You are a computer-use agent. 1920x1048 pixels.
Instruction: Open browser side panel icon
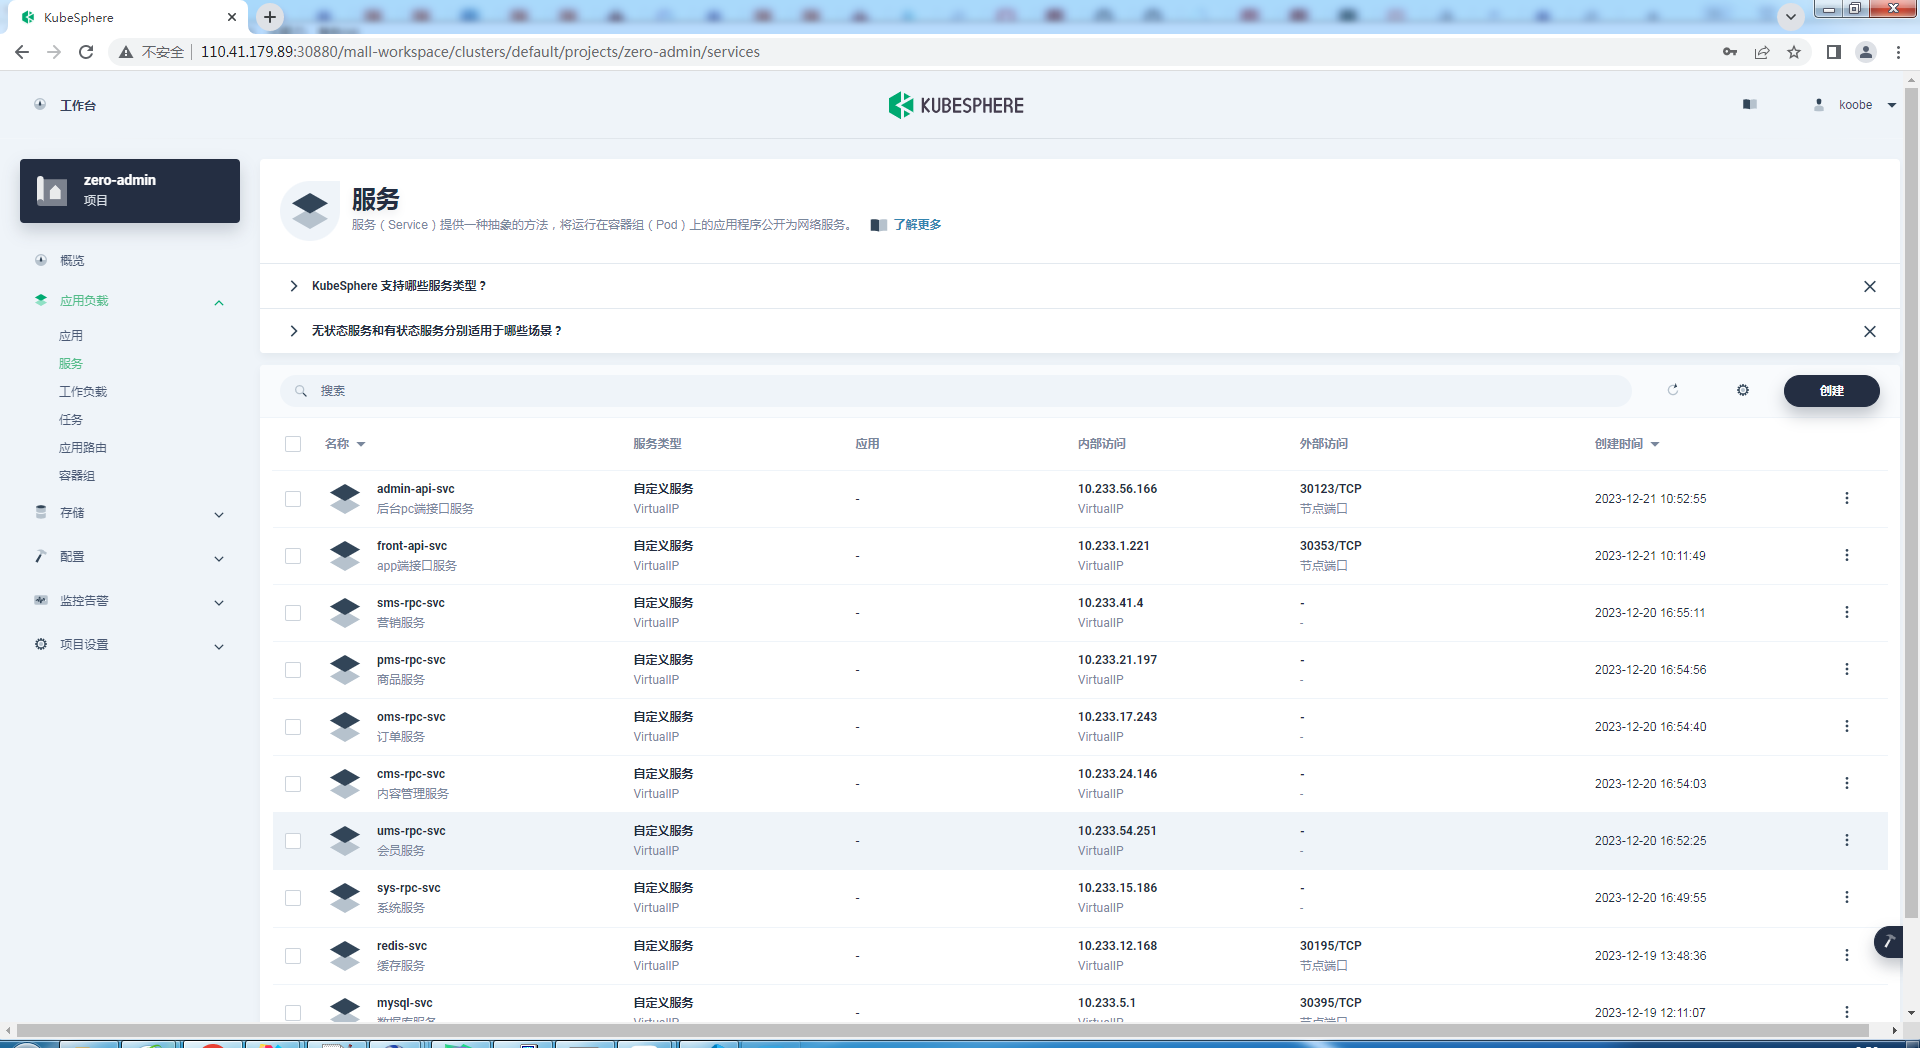point(1834,52)
